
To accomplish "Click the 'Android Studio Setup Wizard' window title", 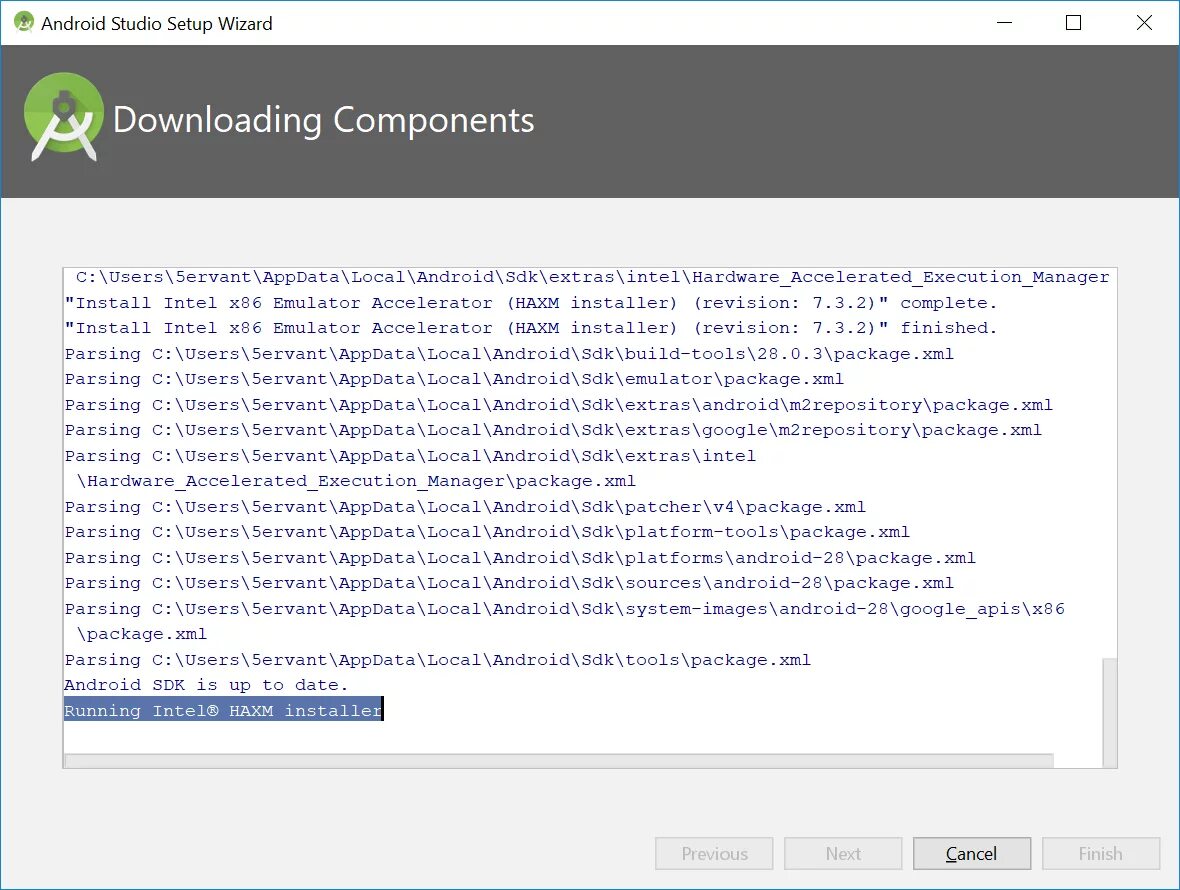I will pyautogui.click(x=157, y=23).
